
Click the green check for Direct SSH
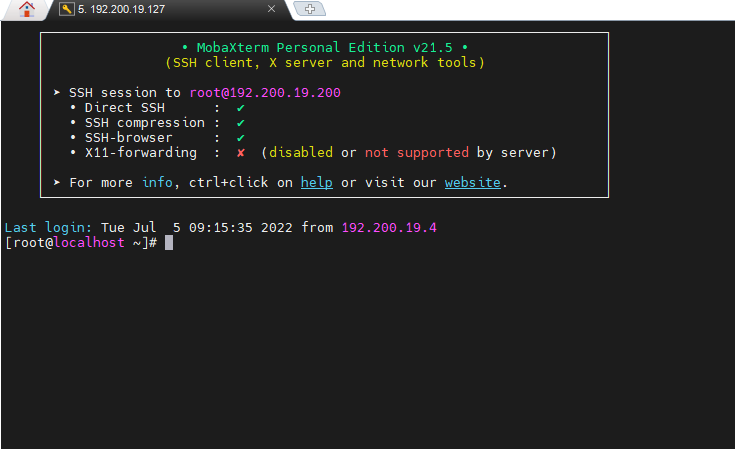[240, 108]
